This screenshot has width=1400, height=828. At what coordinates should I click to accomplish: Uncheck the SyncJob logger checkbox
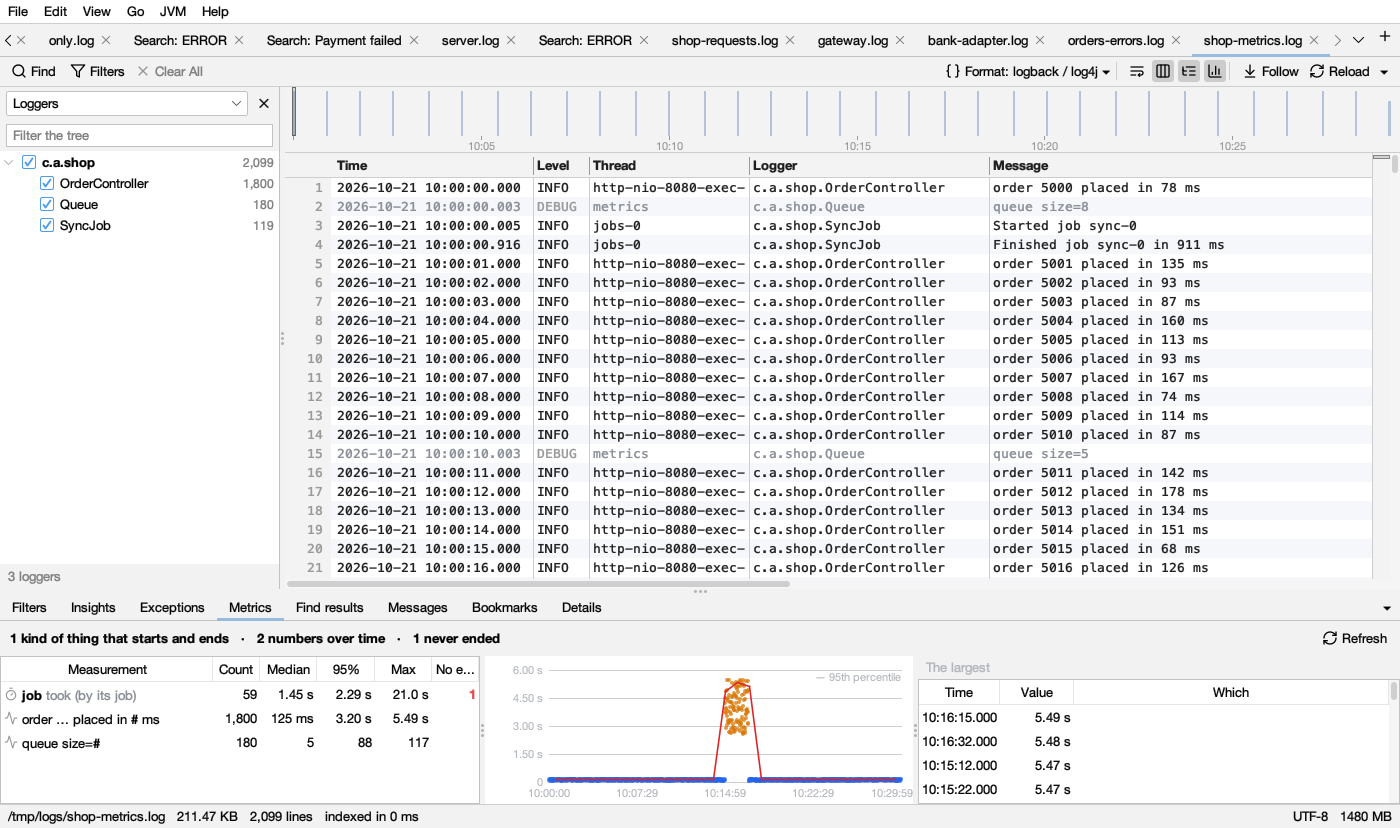[x=47, y=225]
